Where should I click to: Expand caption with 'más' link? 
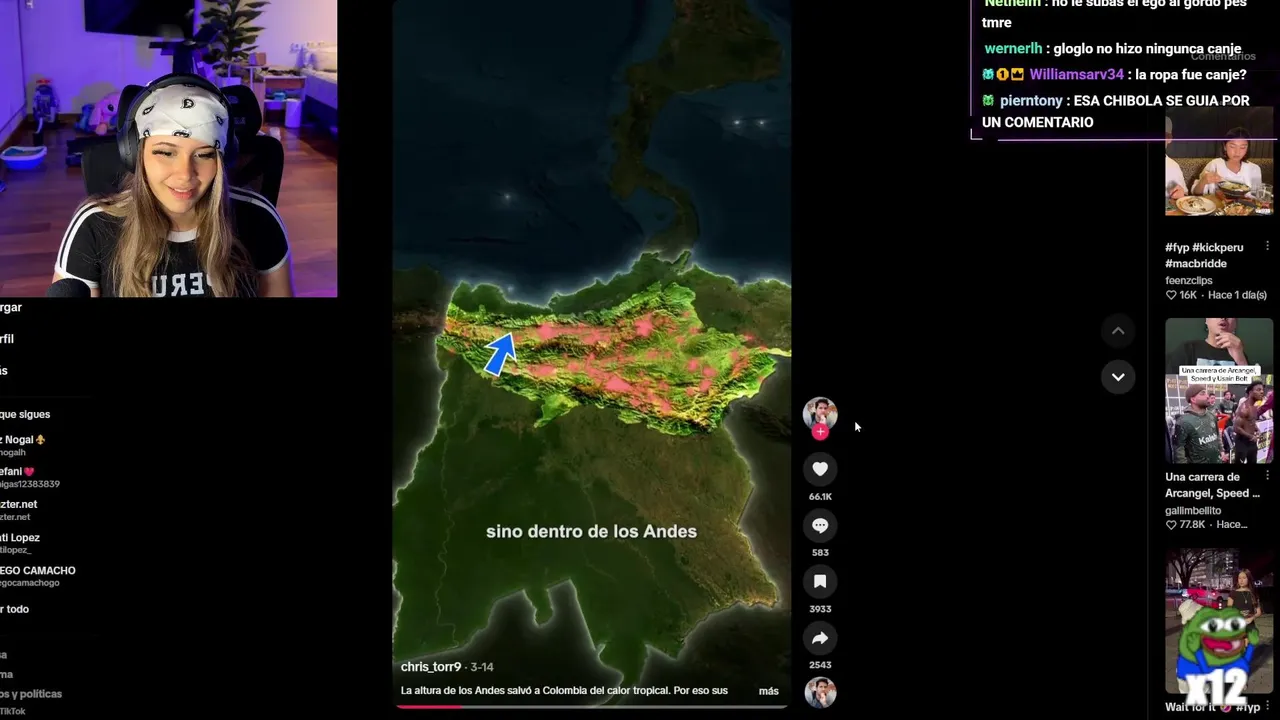pyautogui.click(x=768, y=691)
